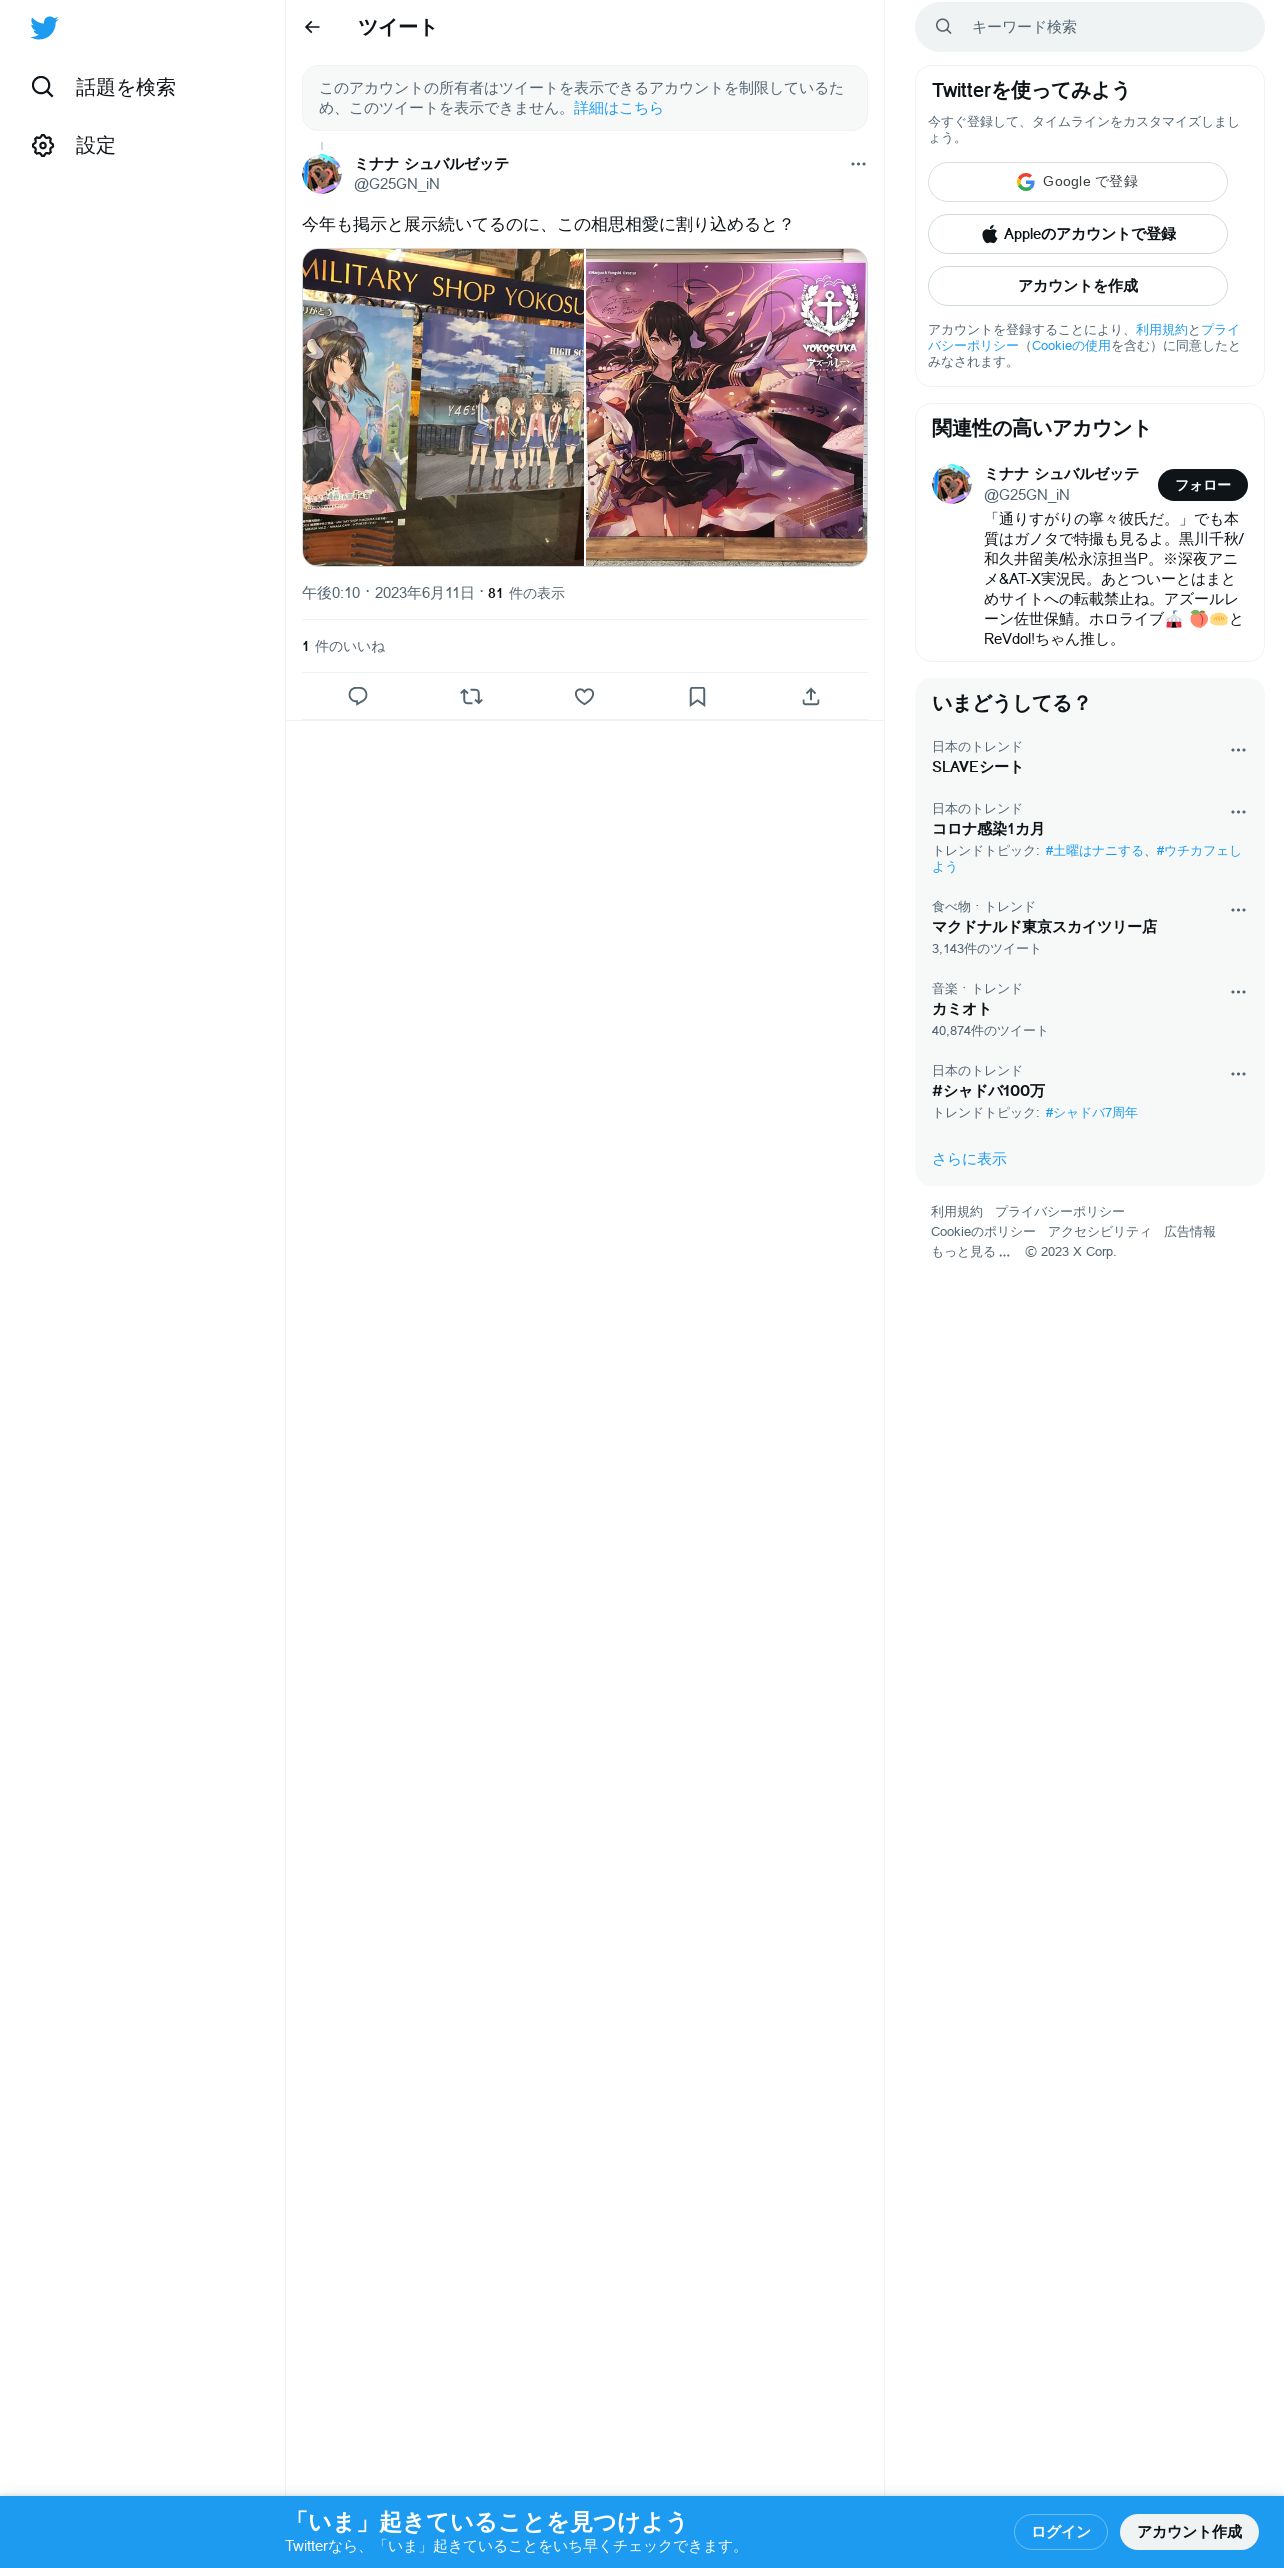Open author handle @G25GN_iN above tweet
The width and height of the screenshot is (1284, 2568).
[397, 184]
